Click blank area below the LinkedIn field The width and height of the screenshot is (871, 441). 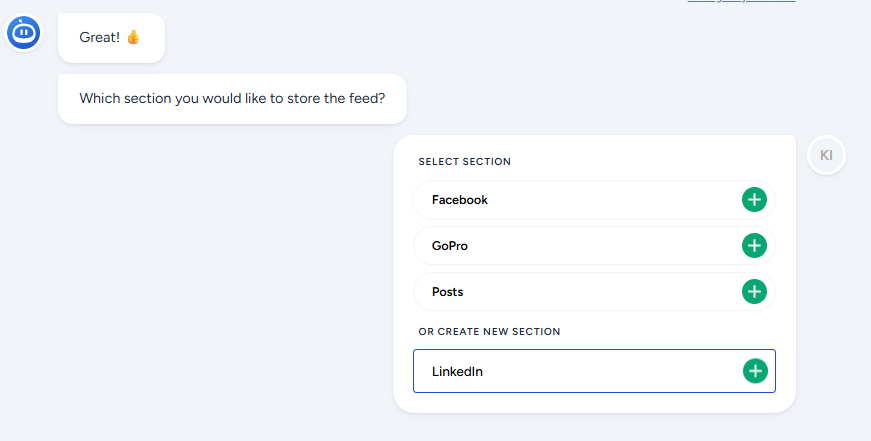pyautogui.click(x=594, y=402)
